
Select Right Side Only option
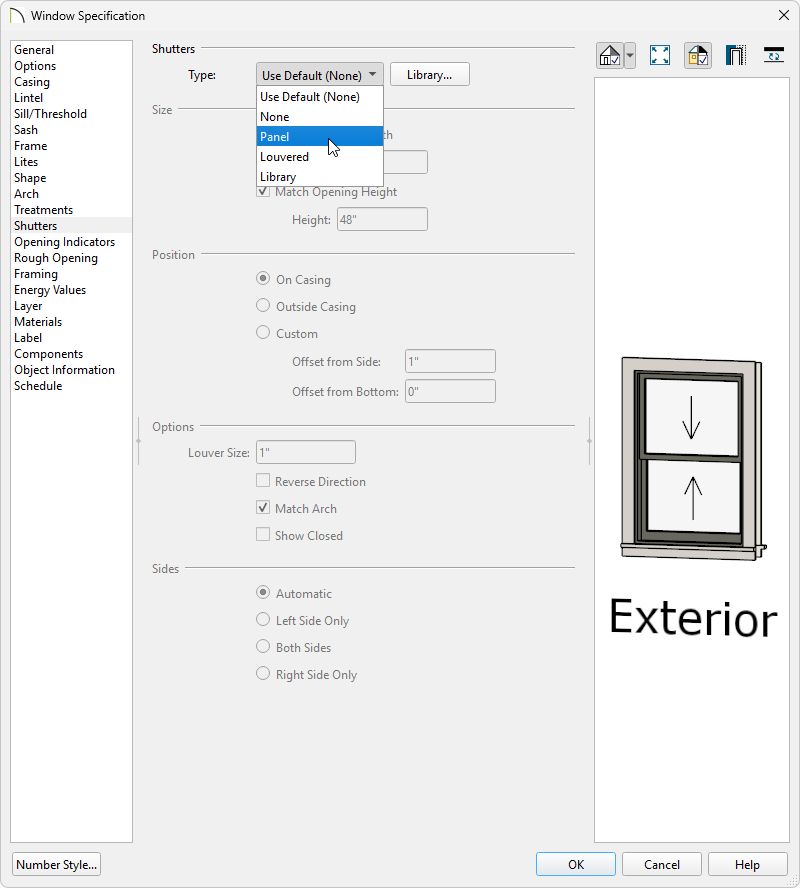263,674
